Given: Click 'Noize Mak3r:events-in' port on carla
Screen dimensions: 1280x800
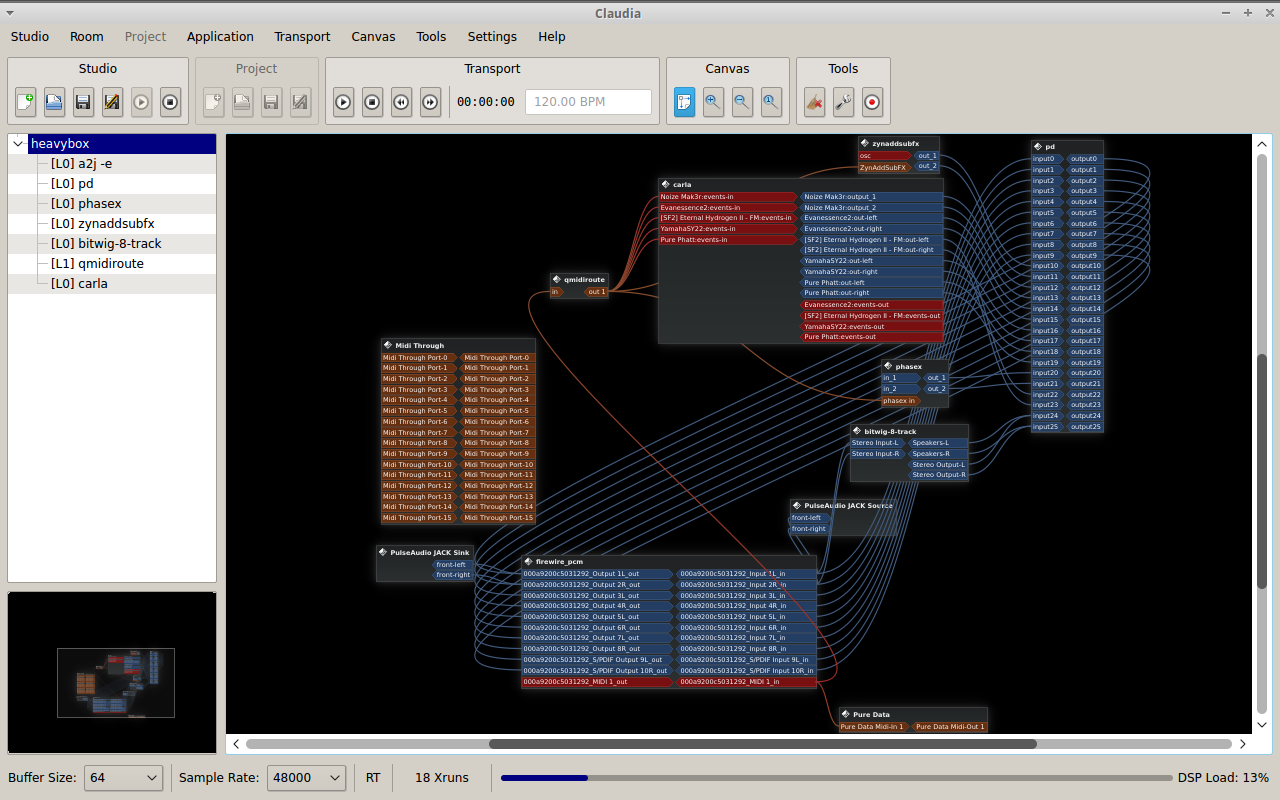Looking at the screenshot, I should tap(728, 197).
